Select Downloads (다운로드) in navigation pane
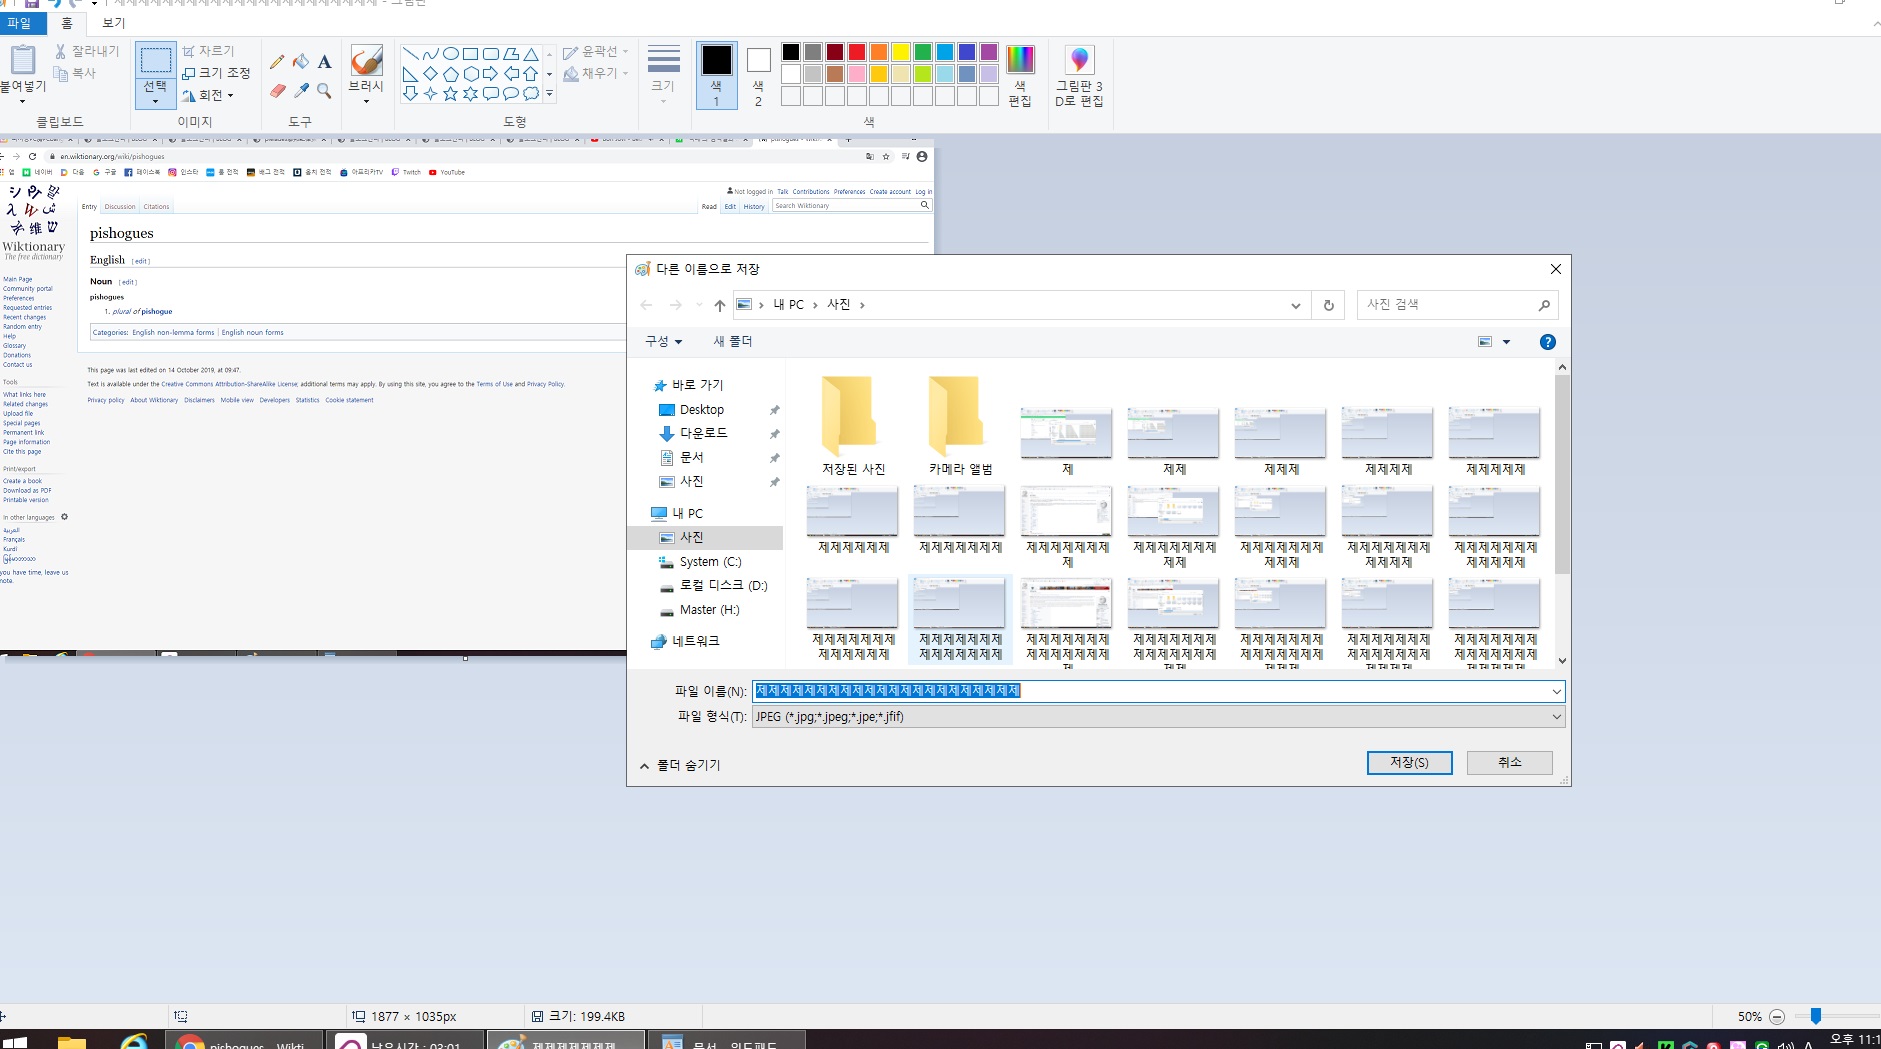Screen dimensions: 1881x1049 [703, 433]
